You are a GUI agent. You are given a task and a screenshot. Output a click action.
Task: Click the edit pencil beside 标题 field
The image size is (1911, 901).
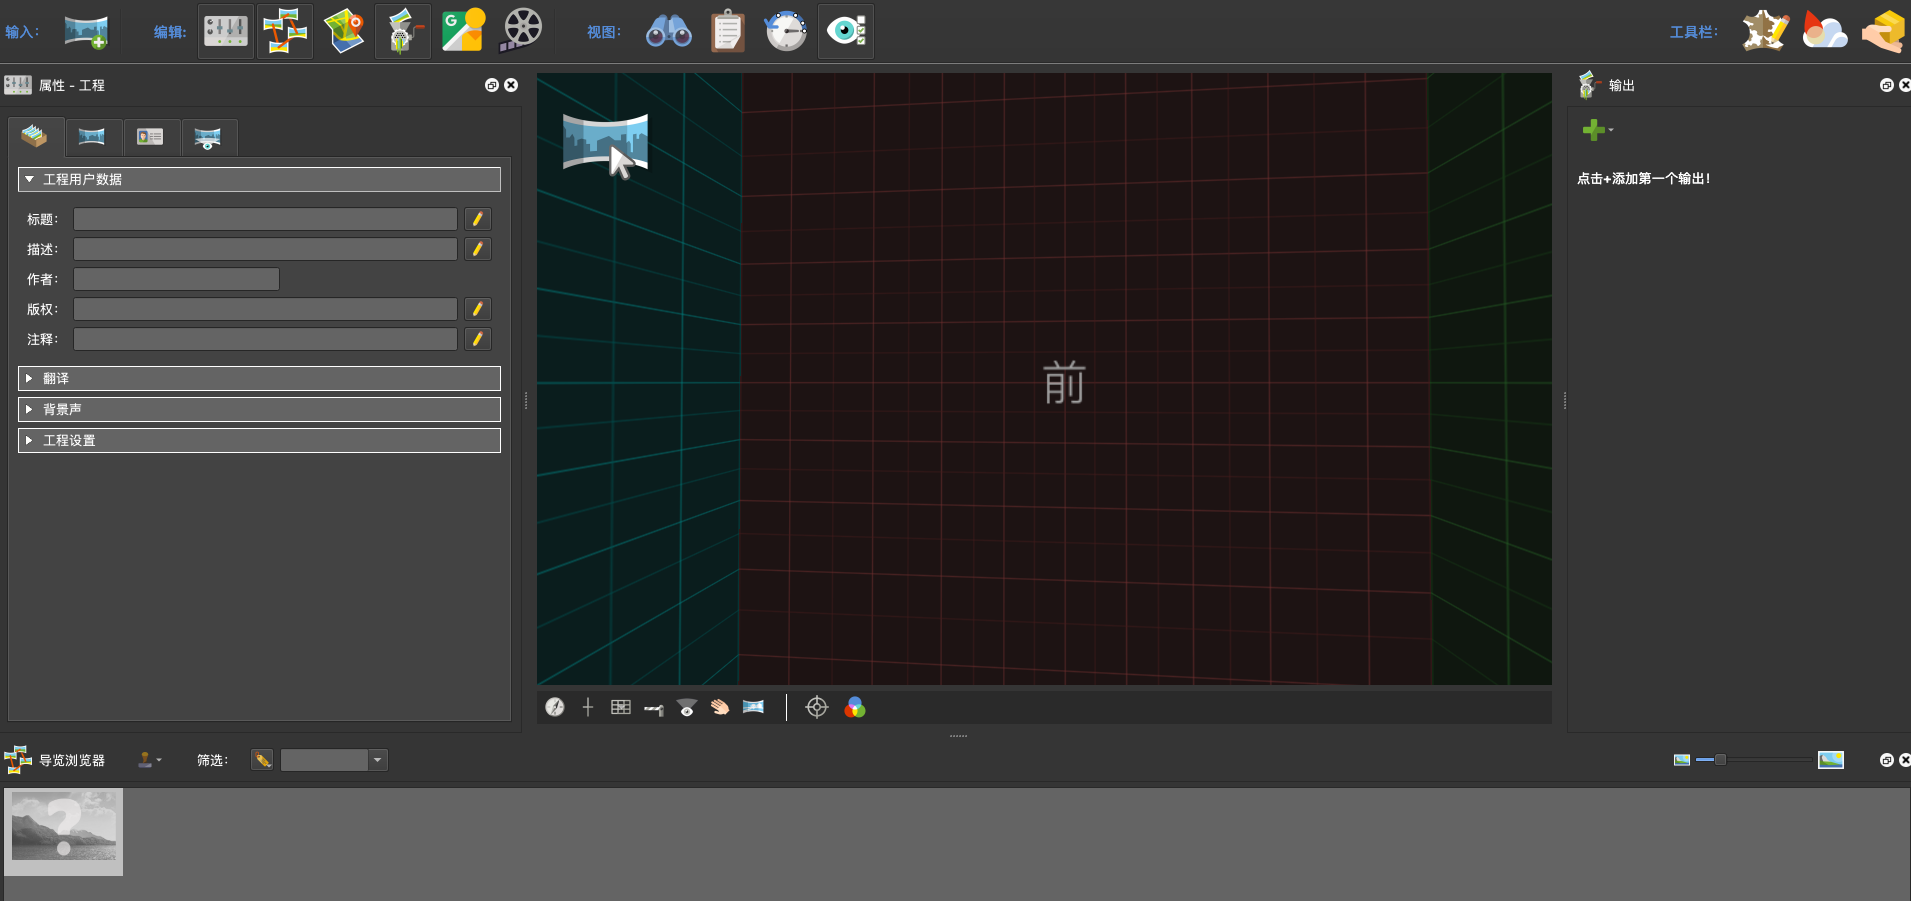478,219
